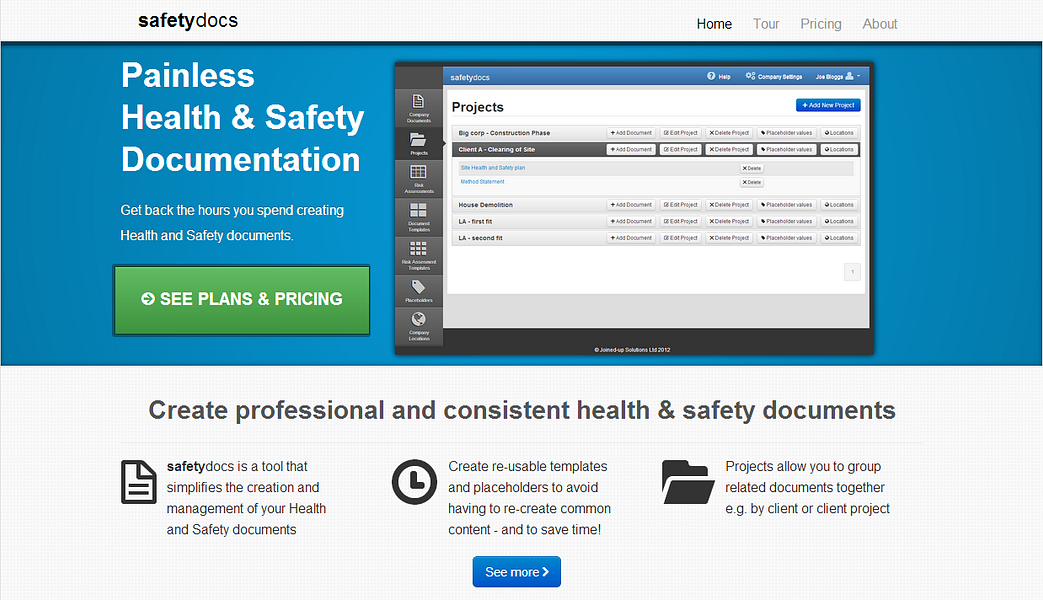Click the Help question mark icon
Viewport: 1043px width, 600px height.
(x=711, y=76)
